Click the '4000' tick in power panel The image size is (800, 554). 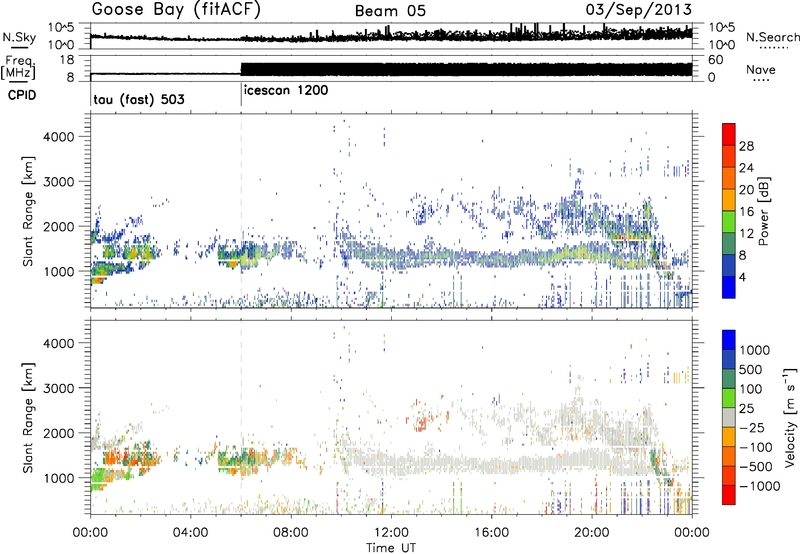coord(58,137)
